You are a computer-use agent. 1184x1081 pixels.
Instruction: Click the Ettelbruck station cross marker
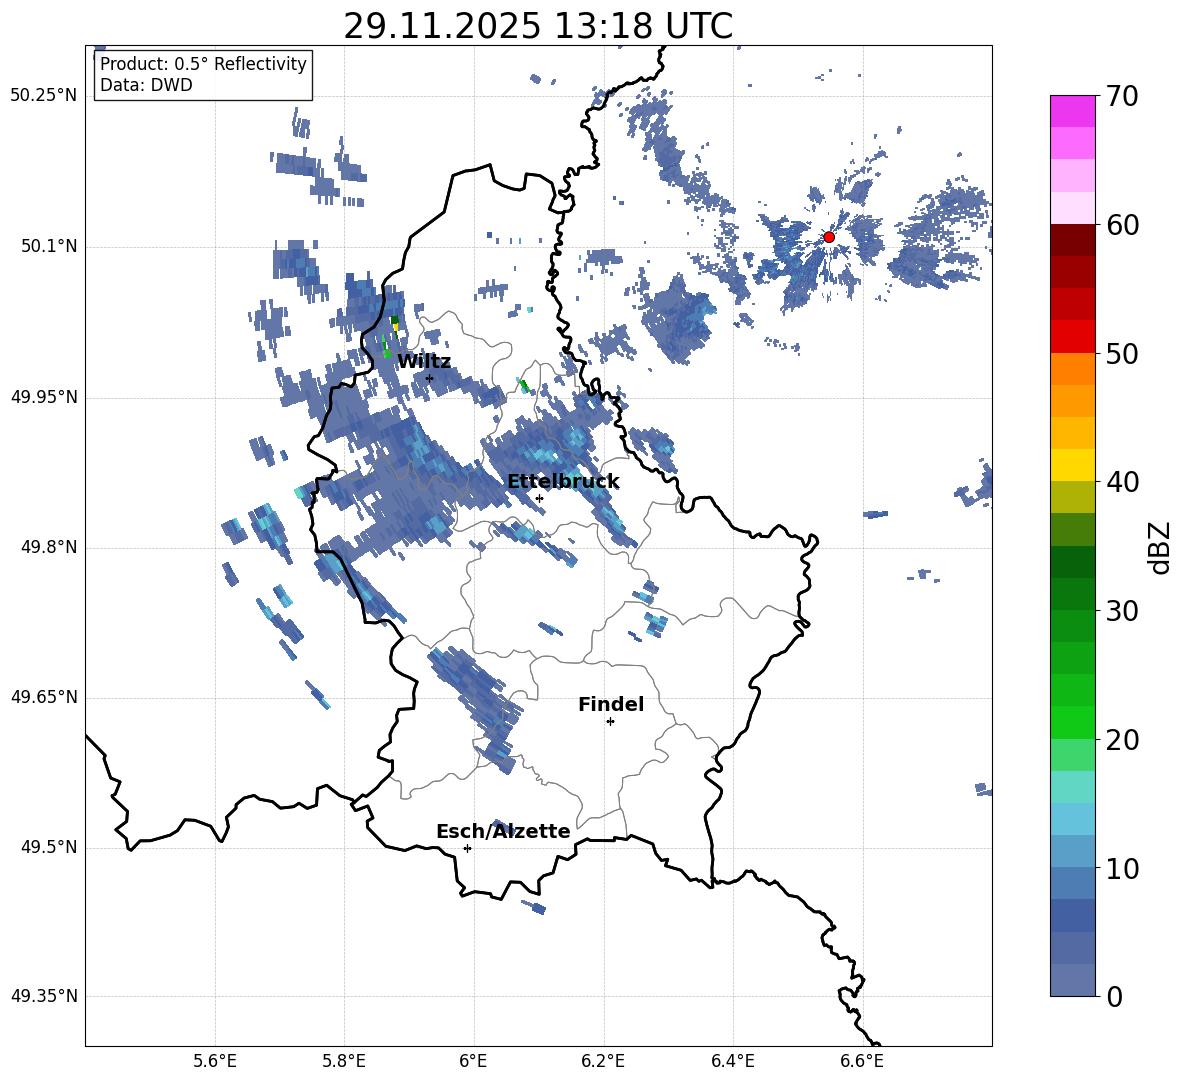click(539, 498)
